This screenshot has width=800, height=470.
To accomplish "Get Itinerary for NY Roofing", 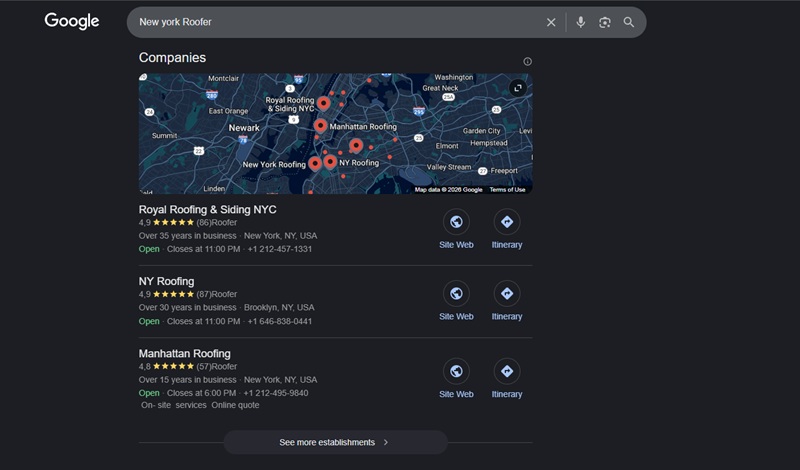I will [507, 301].
